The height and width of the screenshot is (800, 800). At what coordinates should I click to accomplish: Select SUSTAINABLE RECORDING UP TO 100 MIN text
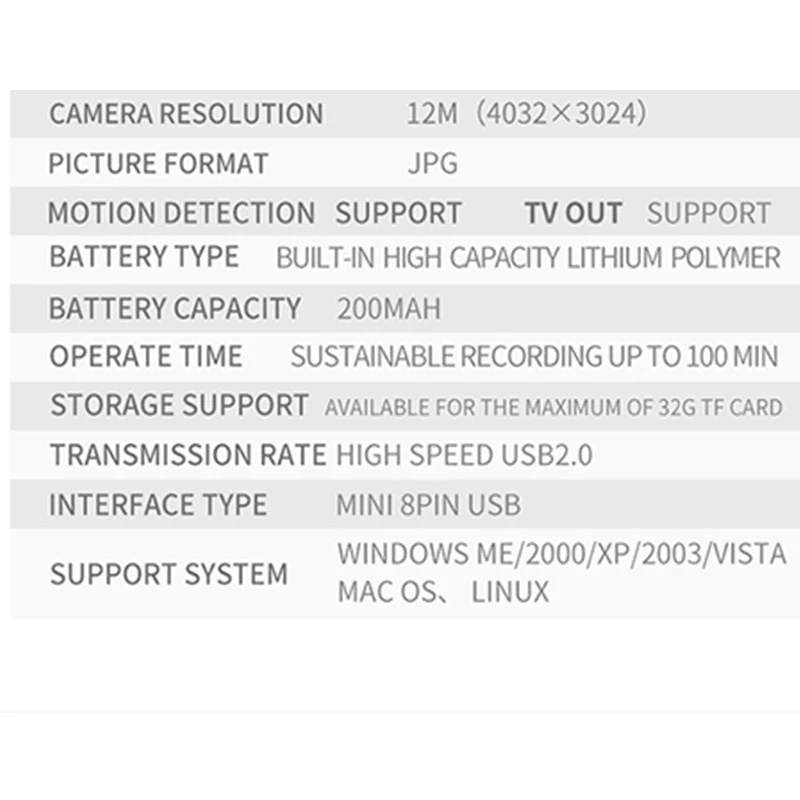[534, 356]
